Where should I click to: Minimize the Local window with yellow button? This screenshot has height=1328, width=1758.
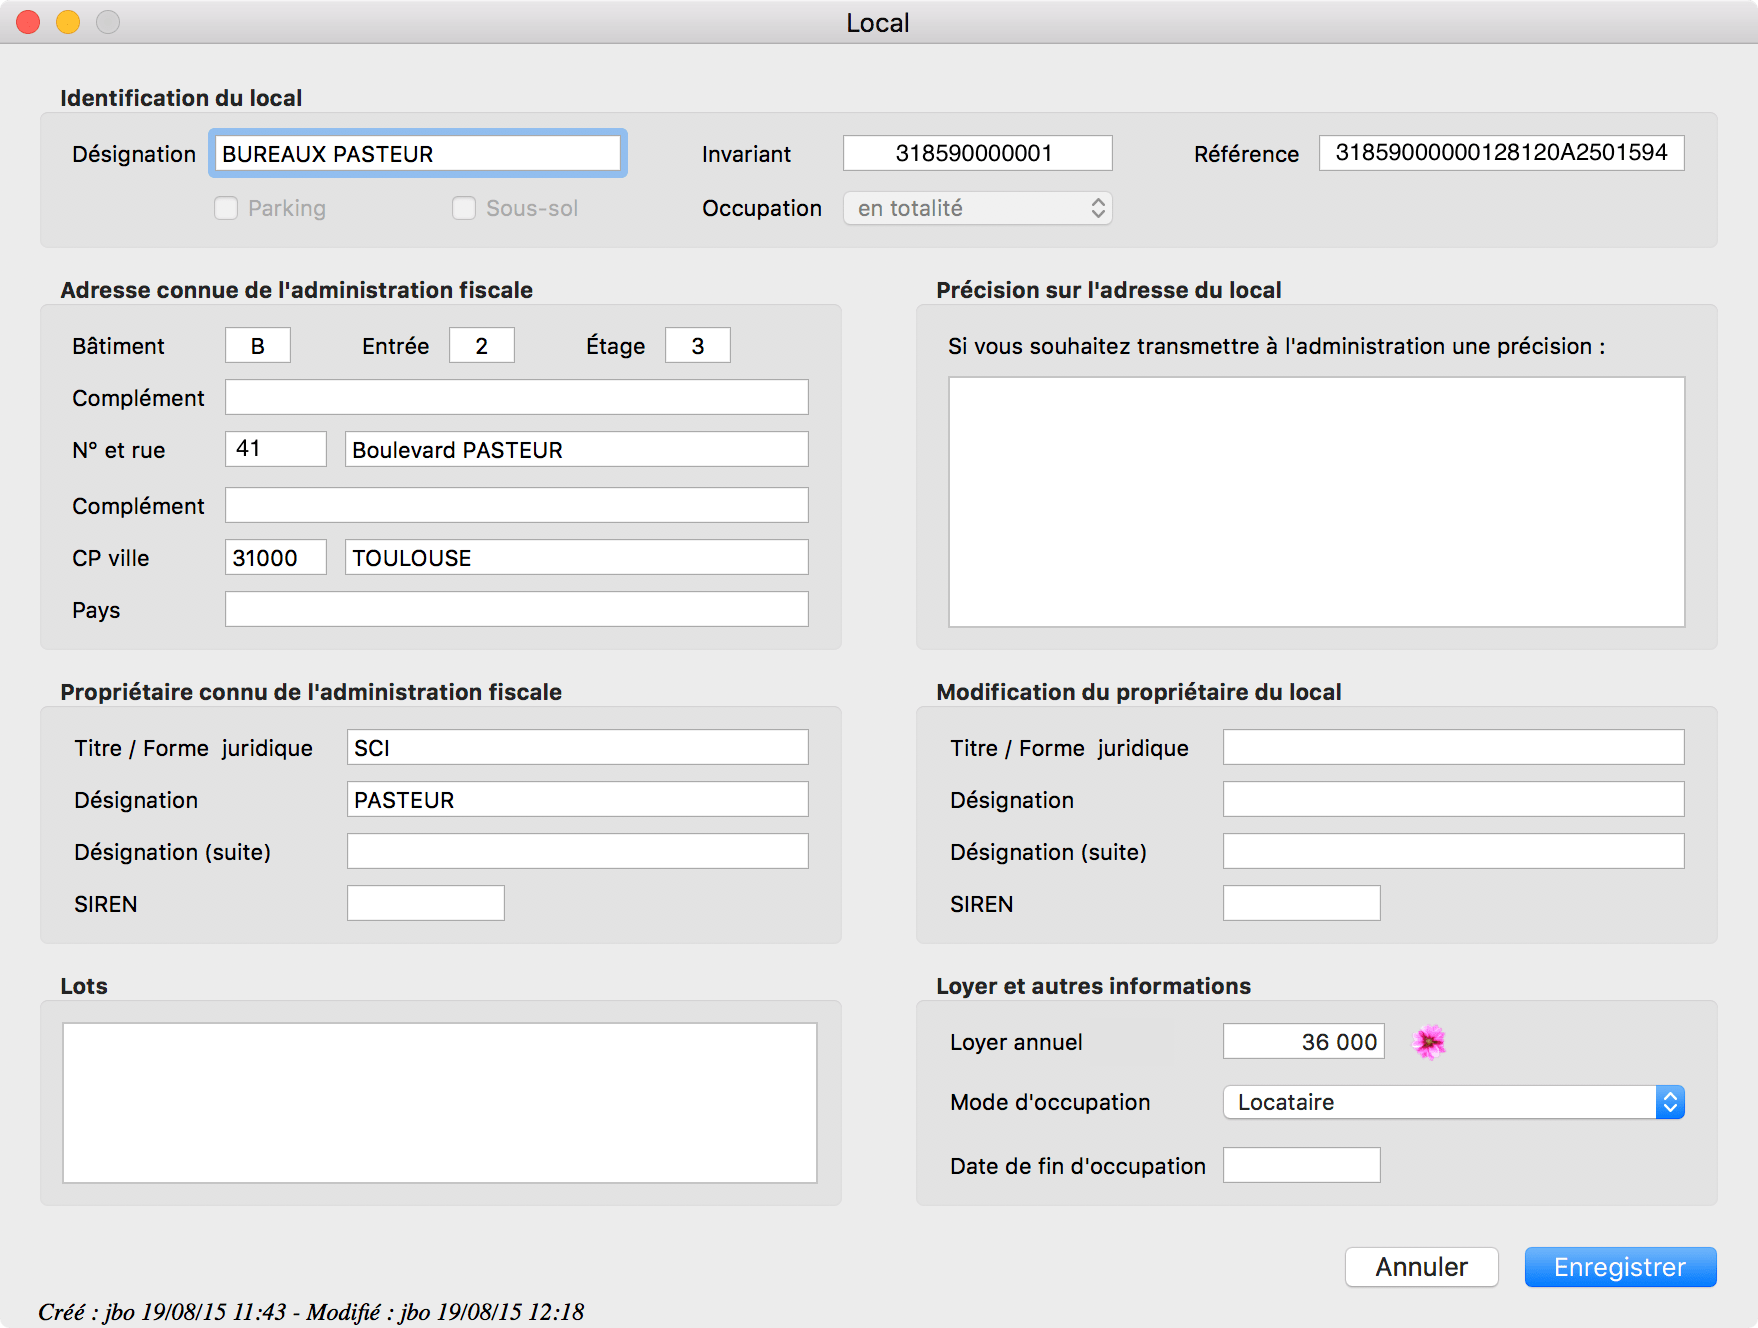68,22
